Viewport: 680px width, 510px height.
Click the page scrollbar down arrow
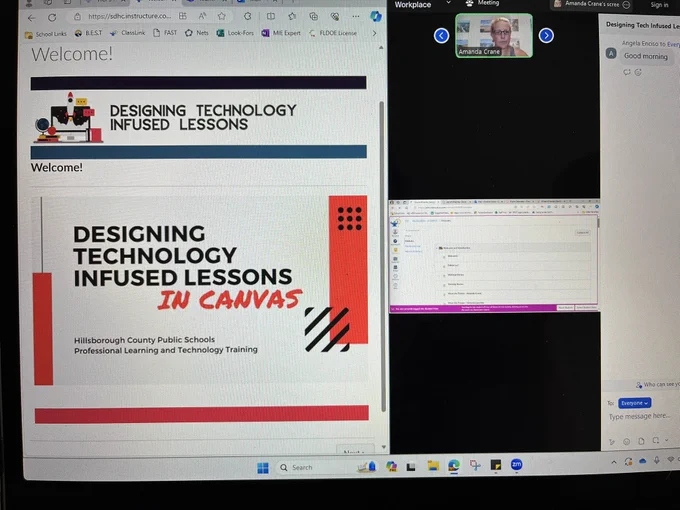coord(383,447)
